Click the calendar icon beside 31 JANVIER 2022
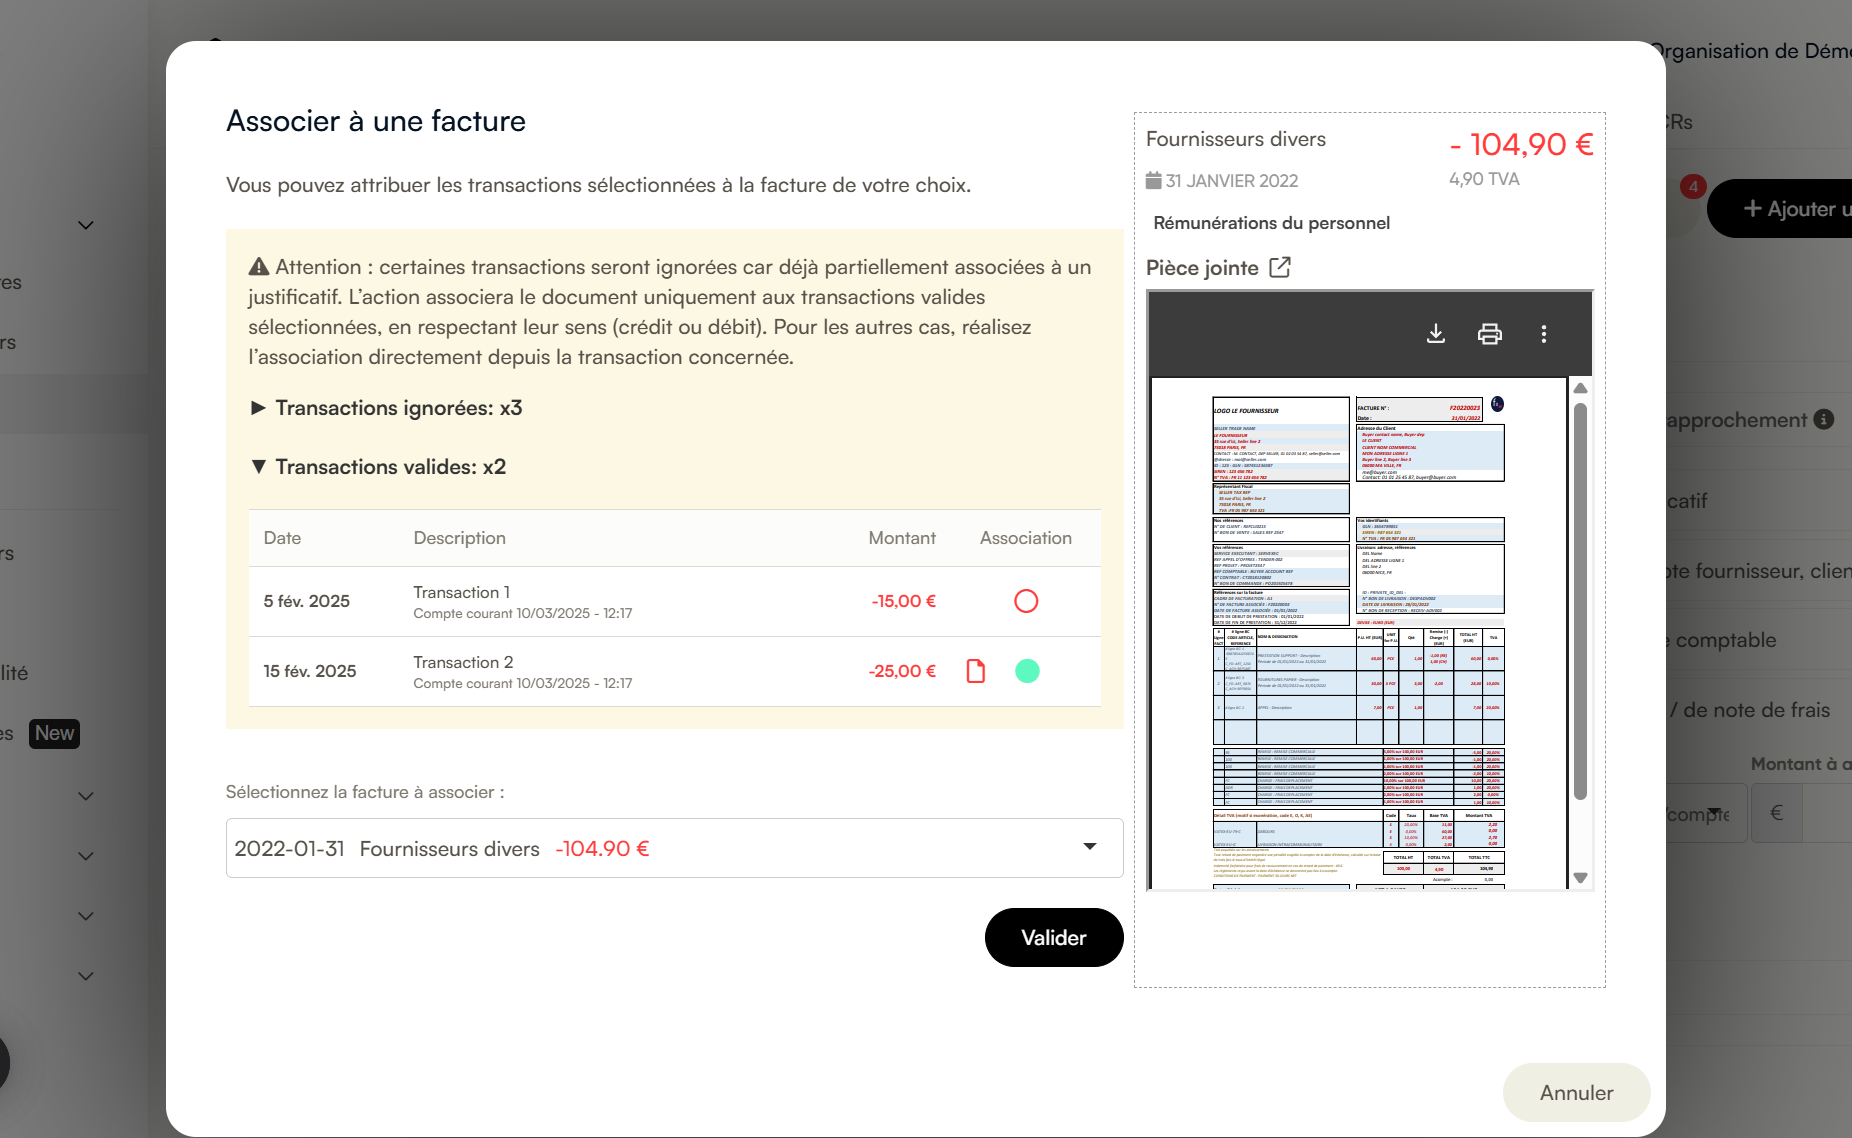The height and width of the screenshot is (1138, 1852). point(1154,180)
